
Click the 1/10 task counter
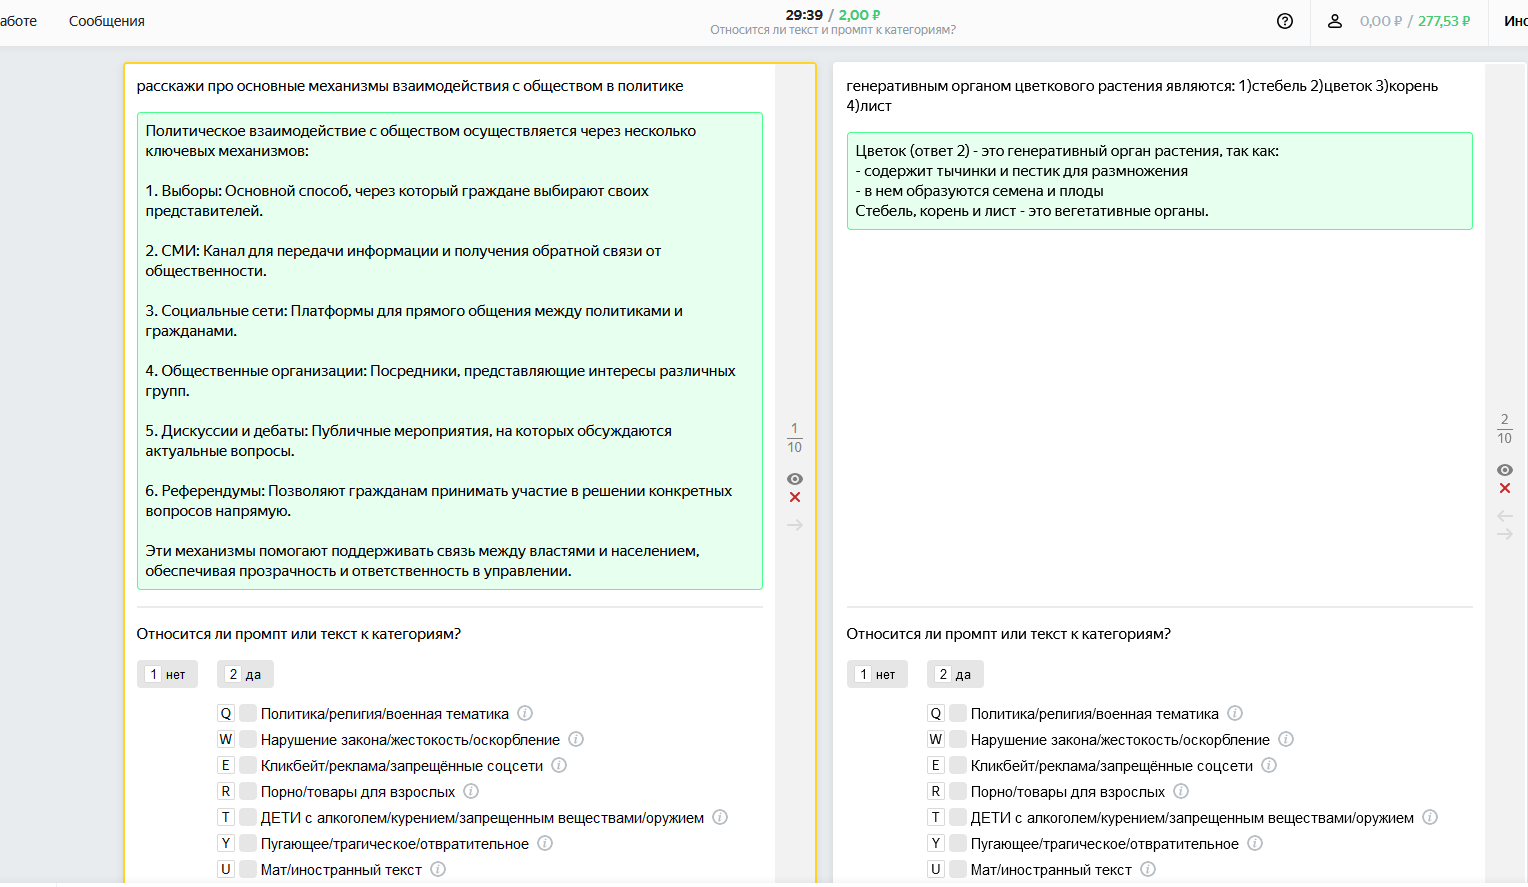[795, 438]
